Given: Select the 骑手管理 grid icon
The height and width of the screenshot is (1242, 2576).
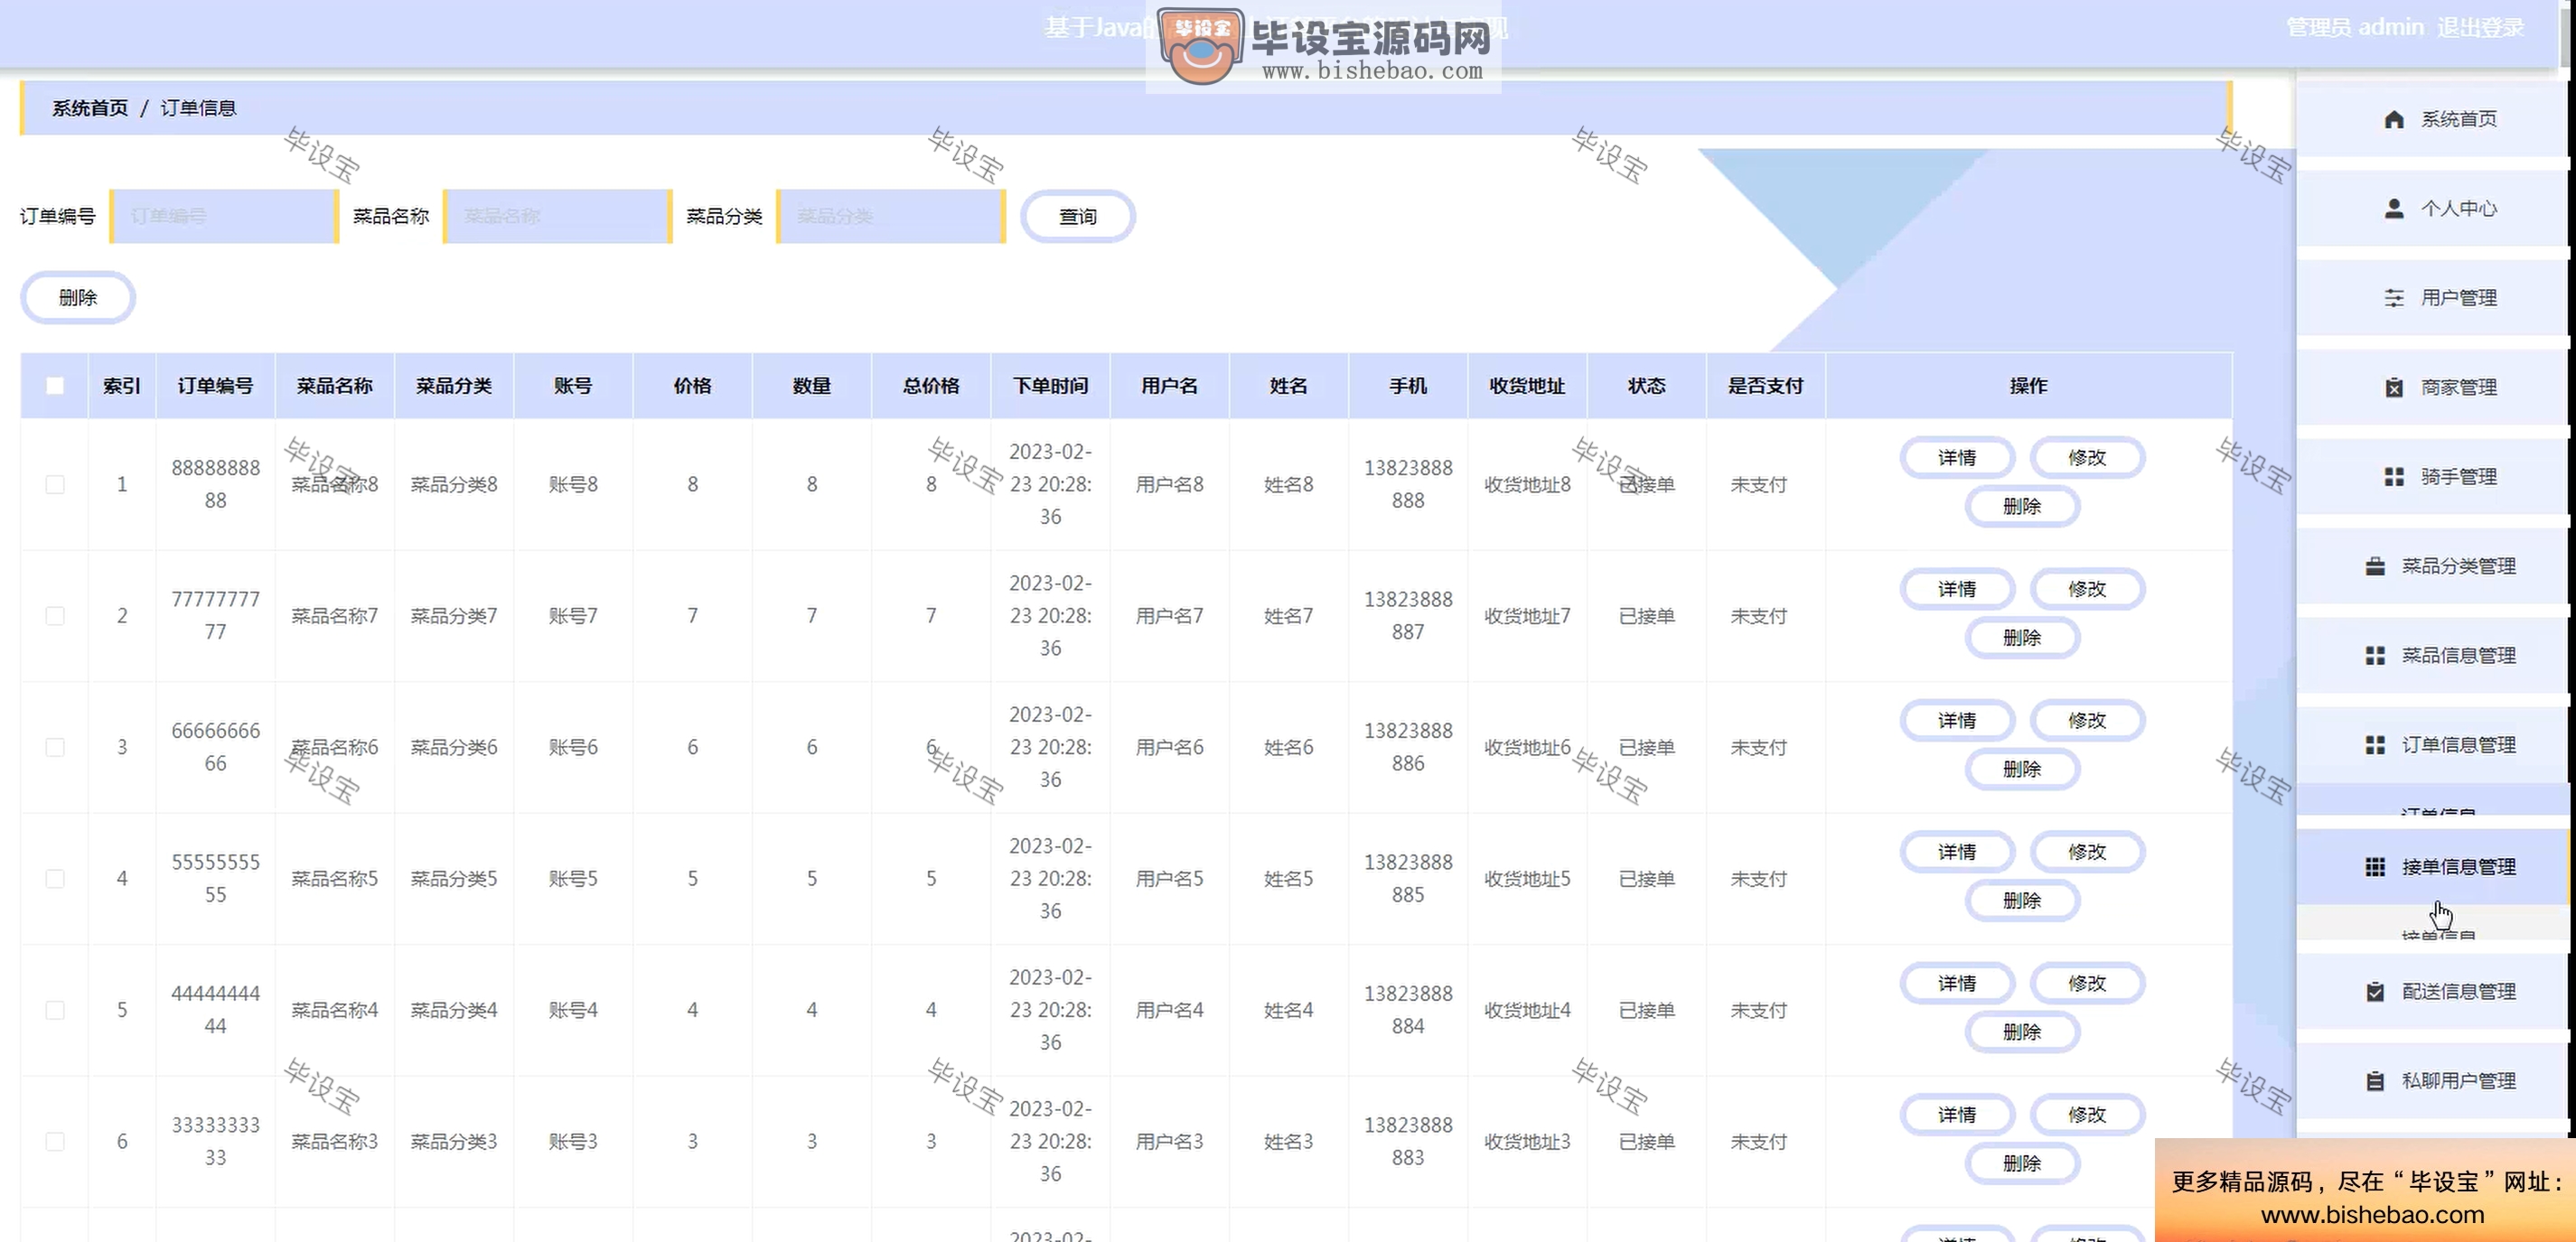Looking at the screenshot, I should coord(2394,477).
